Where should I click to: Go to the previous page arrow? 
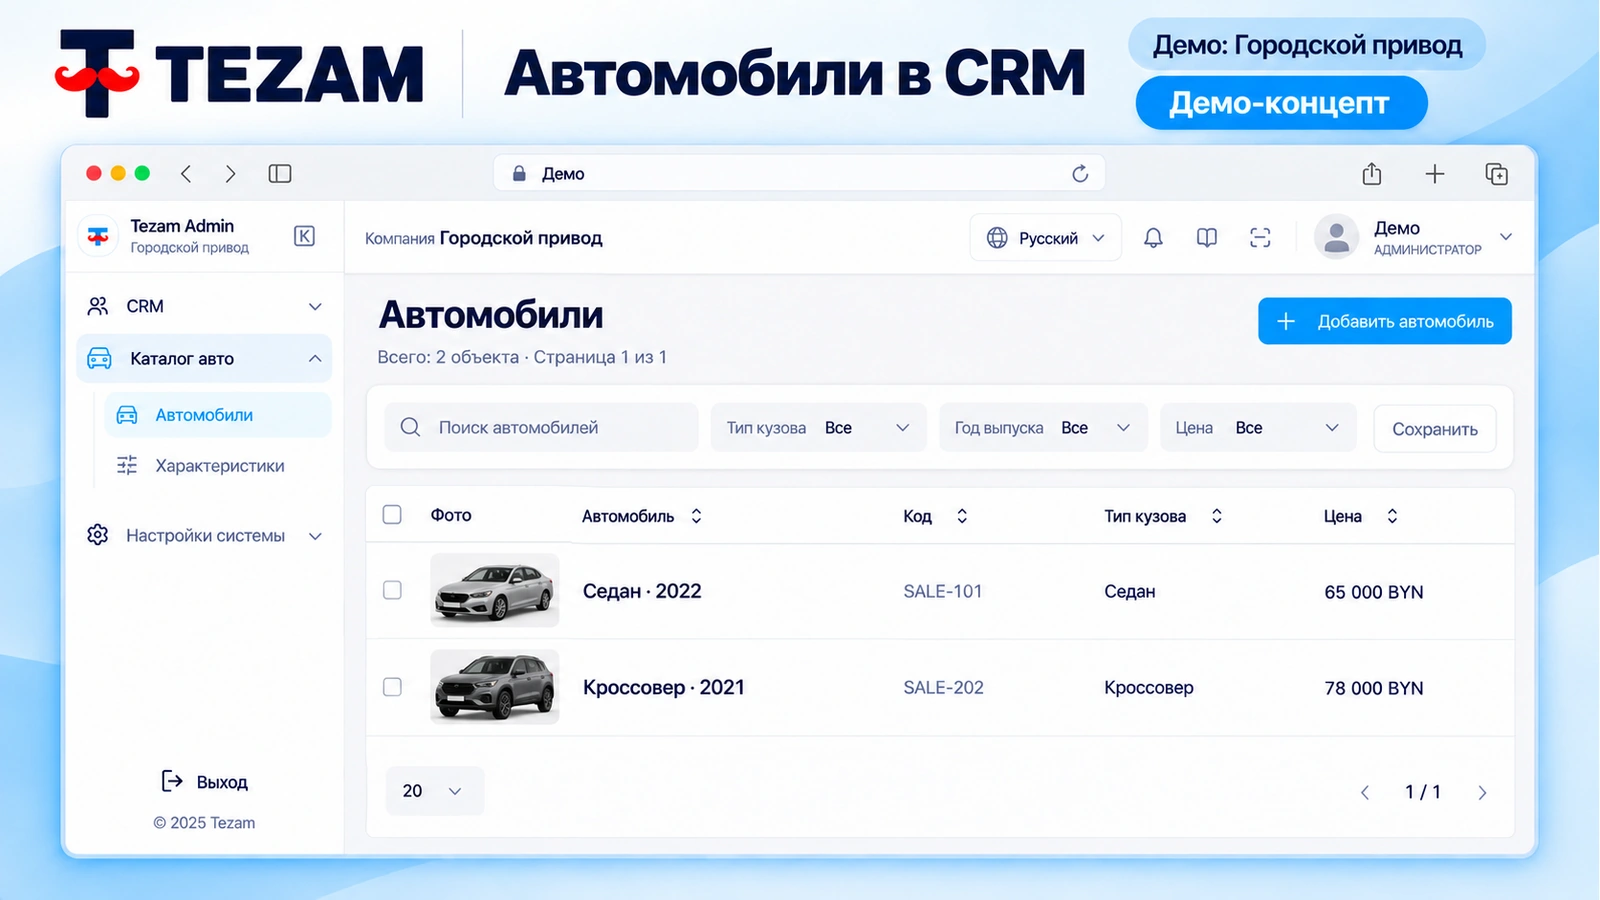coord(1365,793)
